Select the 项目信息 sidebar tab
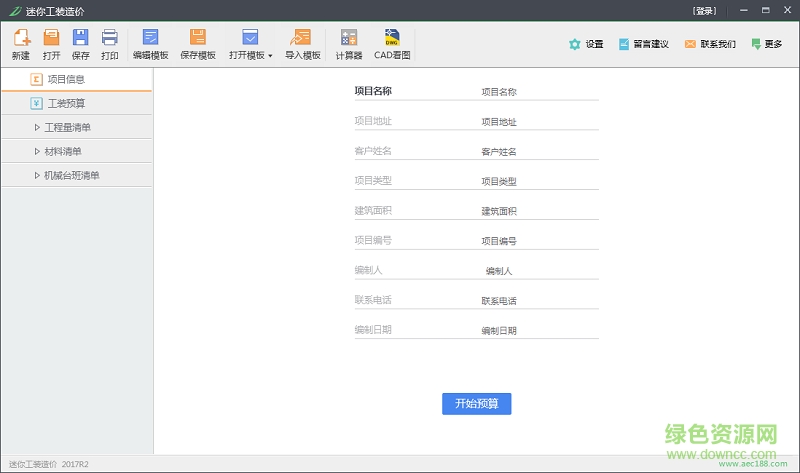Viewport: 800px width, 473px height. 77,80
